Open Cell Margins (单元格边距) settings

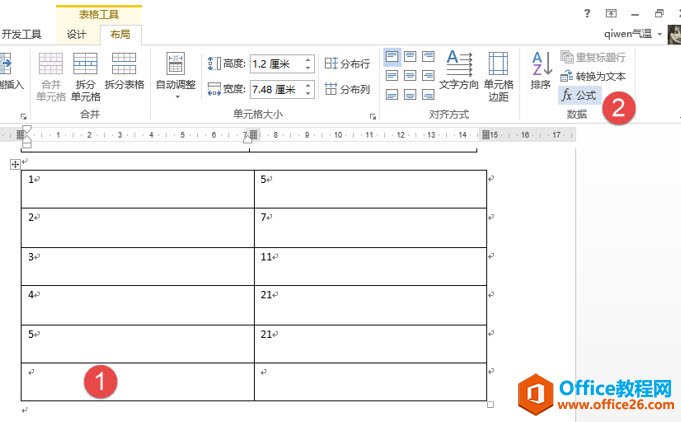(498, 76)
